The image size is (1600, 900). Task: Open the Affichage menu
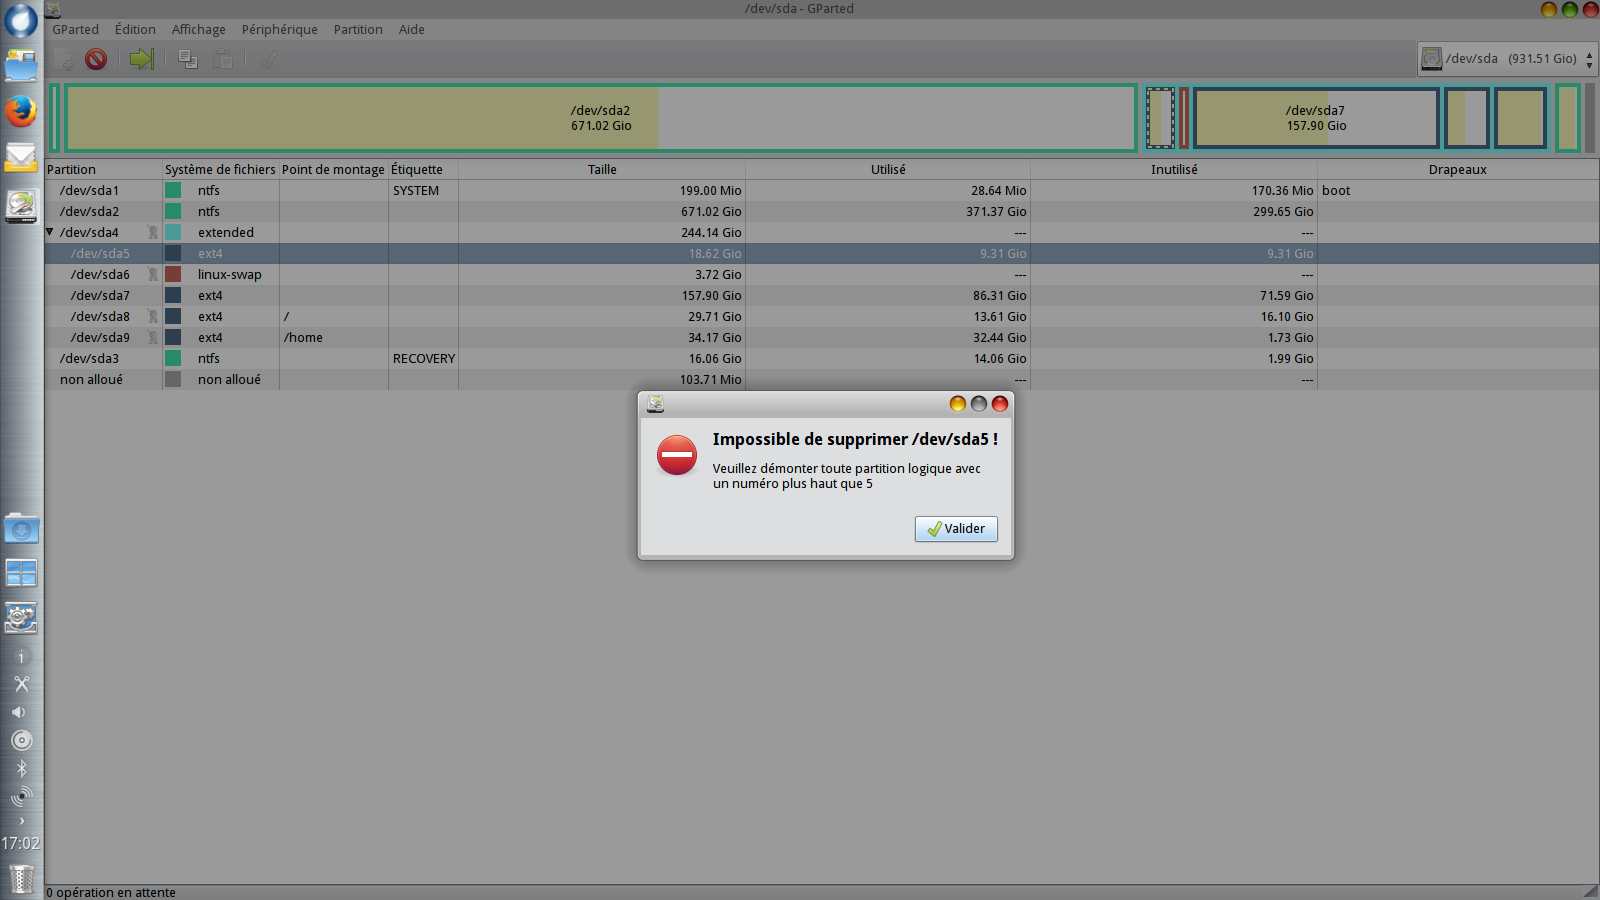point(199,30)
